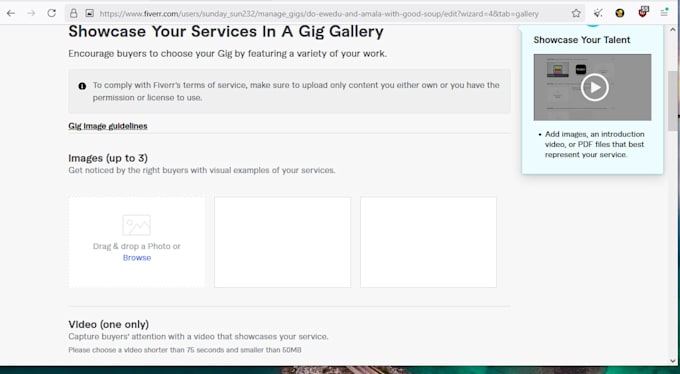Click the Showcase Your Talent heading
Screen dimensions: 680x374
coord(582,40)
